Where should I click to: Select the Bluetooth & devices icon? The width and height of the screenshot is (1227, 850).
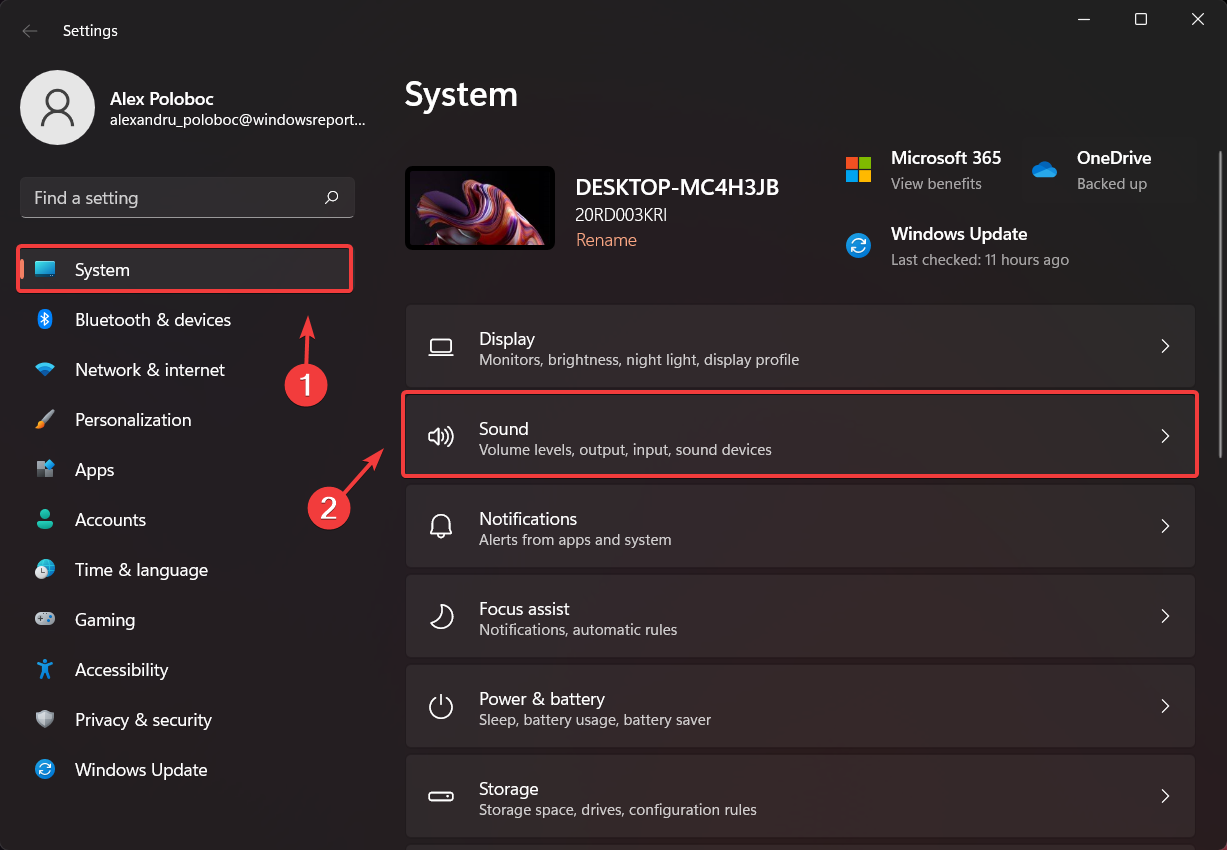tap(45, 319)
